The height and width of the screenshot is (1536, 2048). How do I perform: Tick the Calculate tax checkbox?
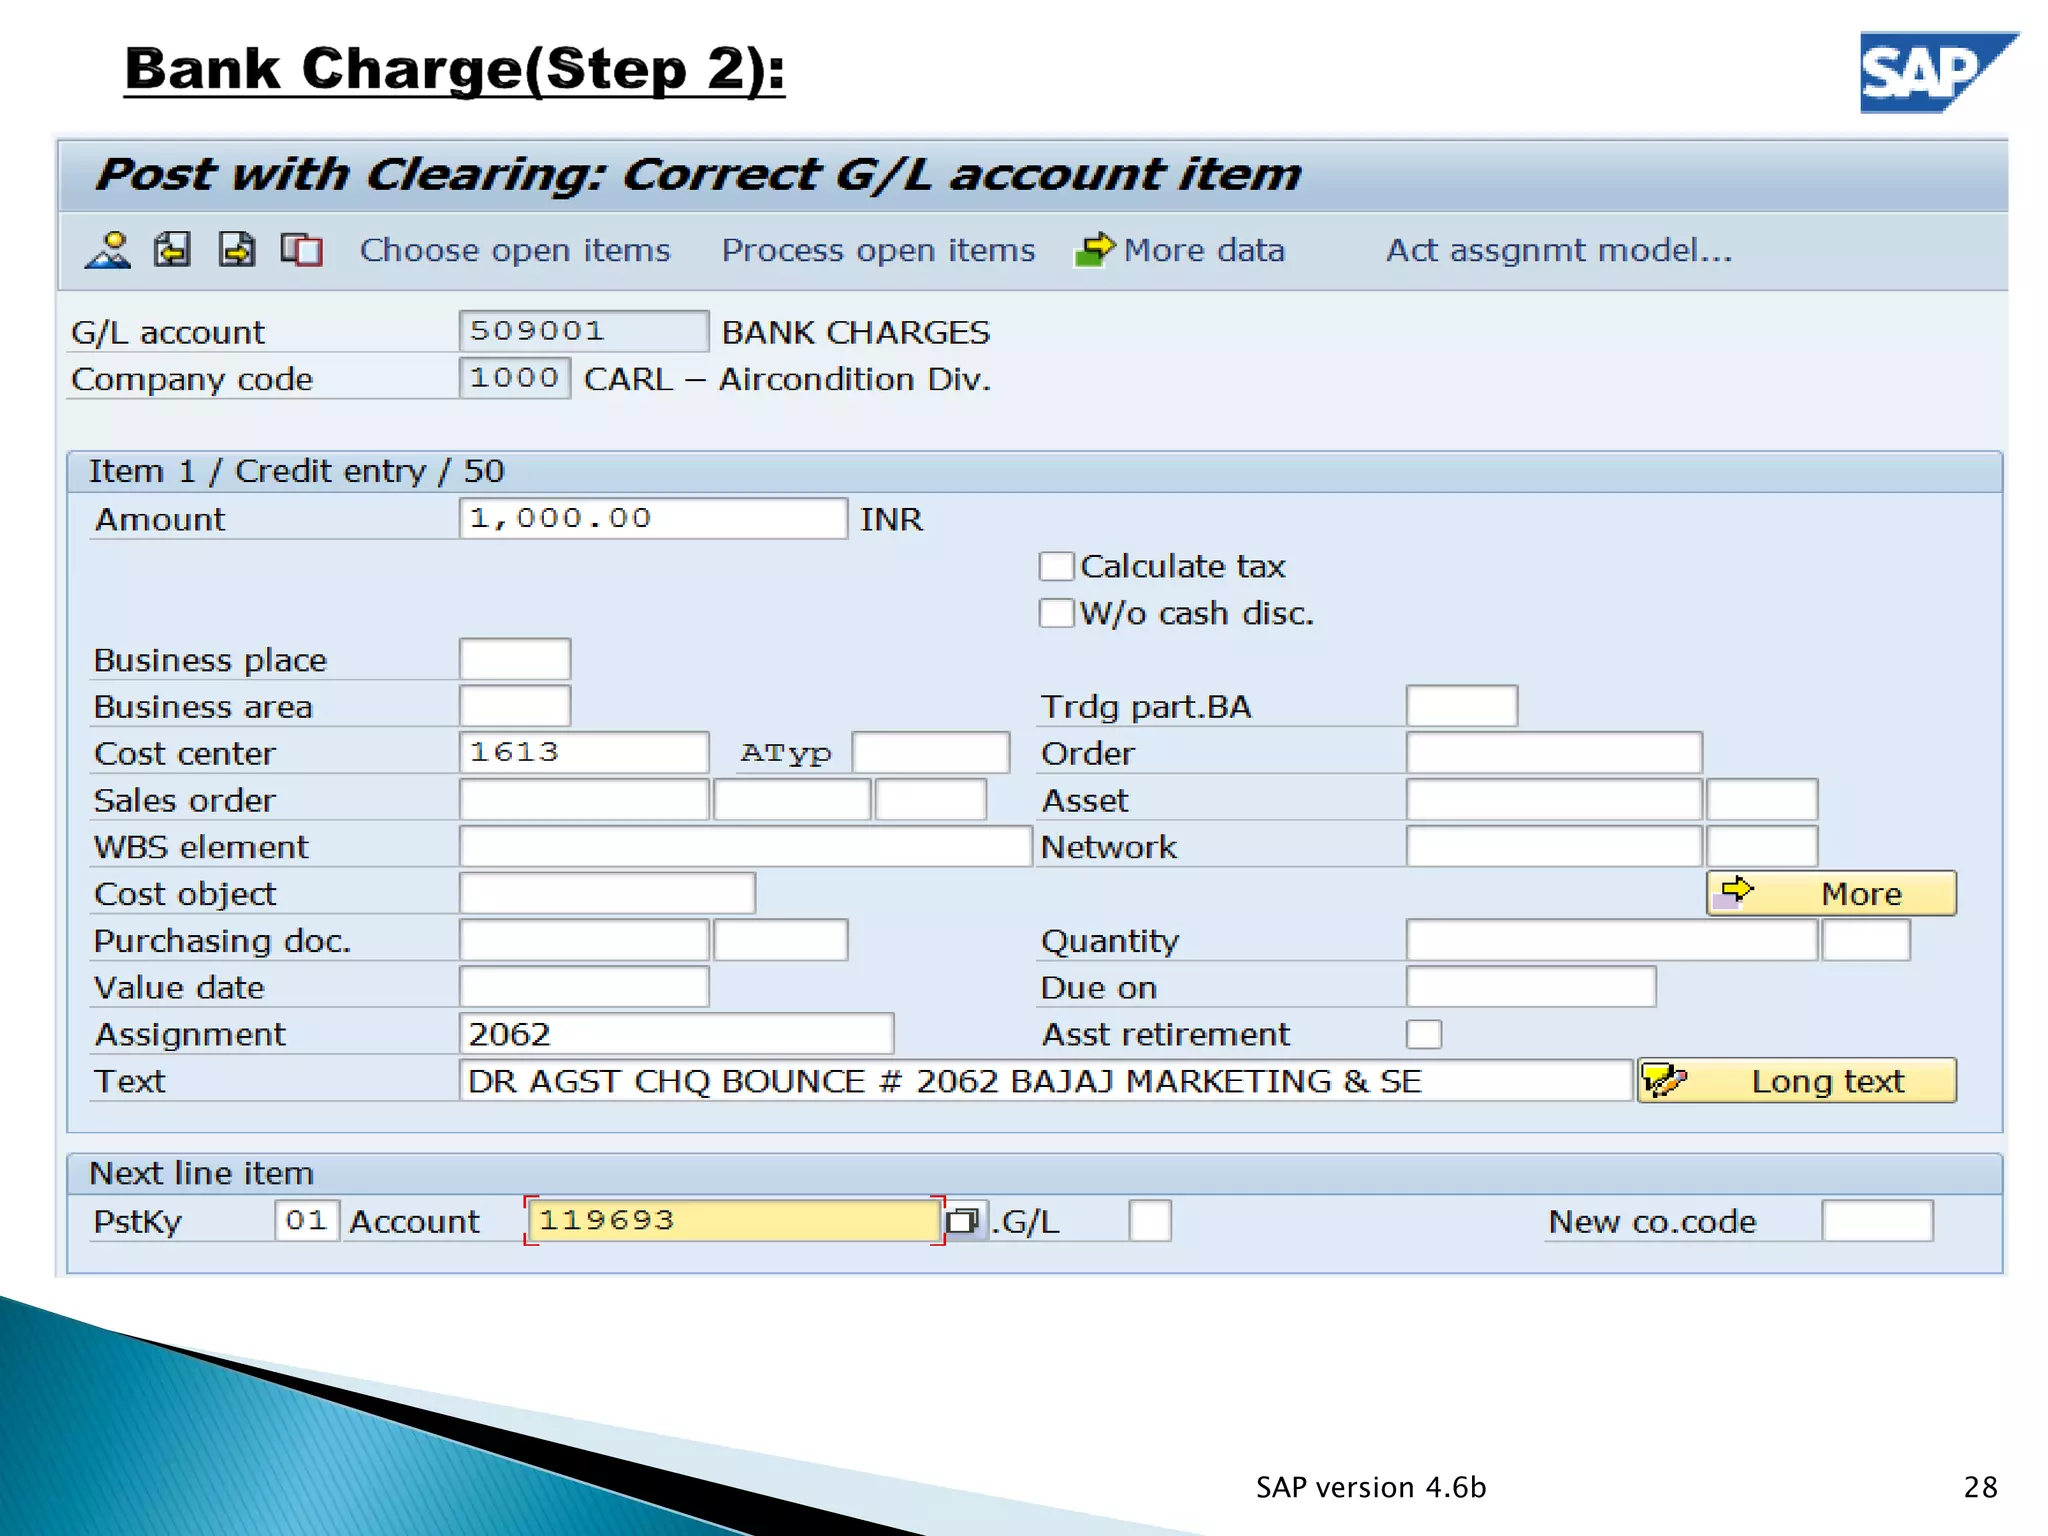pyautogui.click(x=1056, y=566)
